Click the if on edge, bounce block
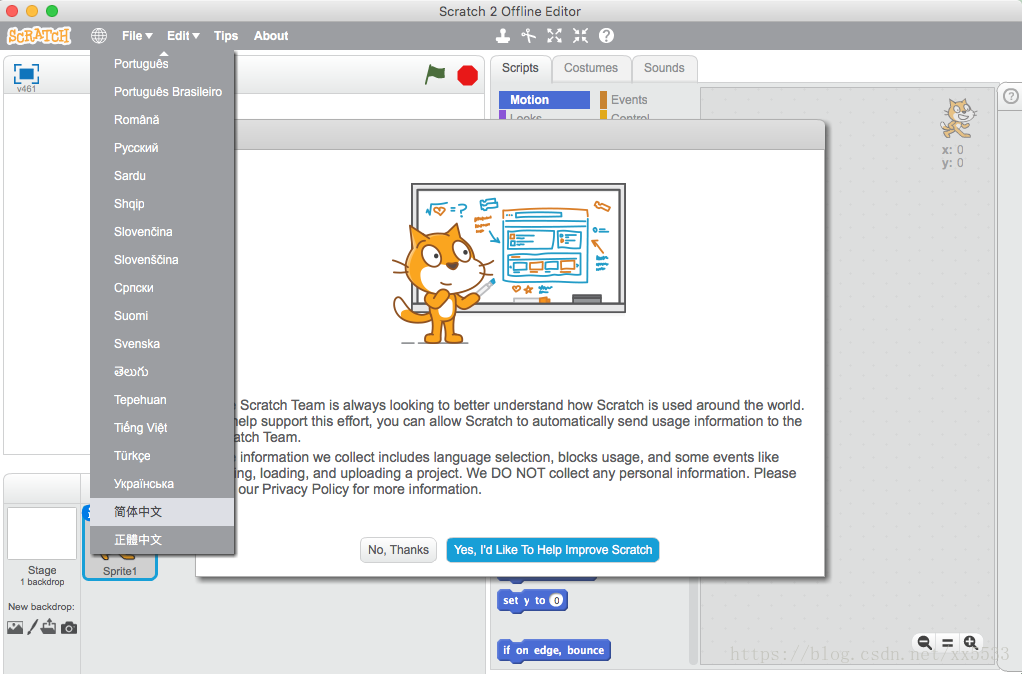Viewport: 1022px width, 674px height. coord(553,651)
